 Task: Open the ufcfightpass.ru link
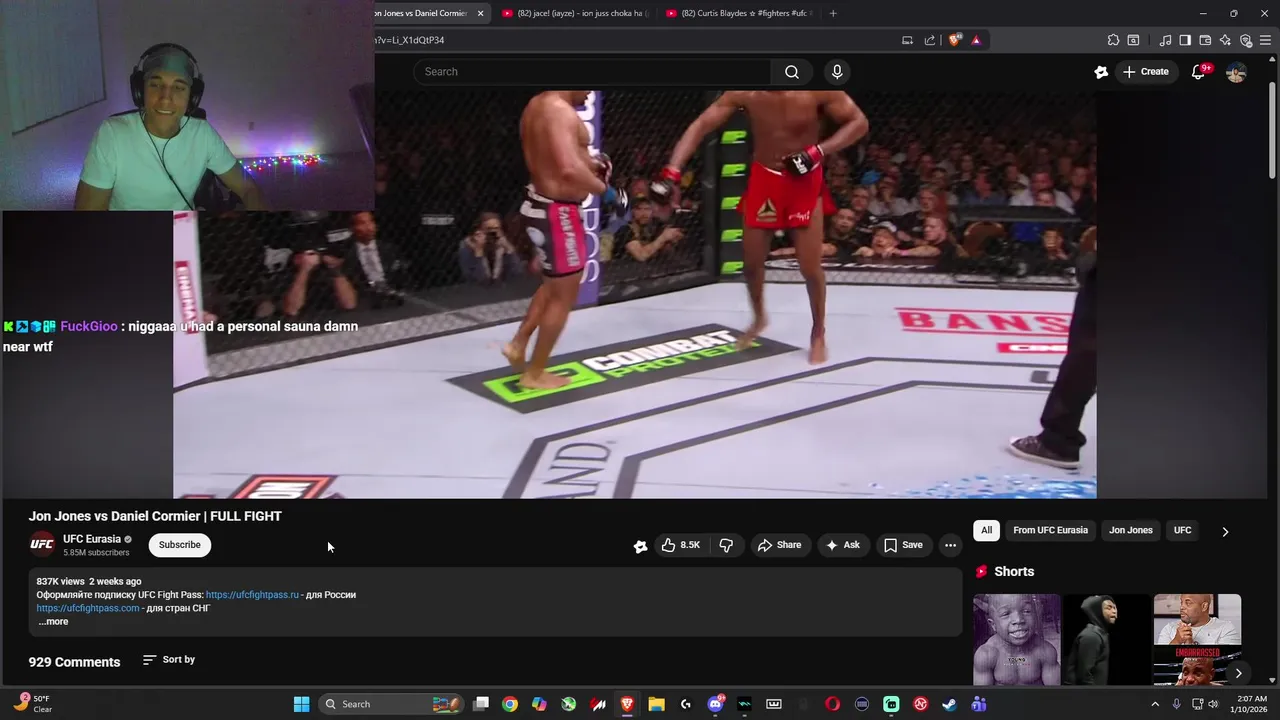tap(252, 595)
